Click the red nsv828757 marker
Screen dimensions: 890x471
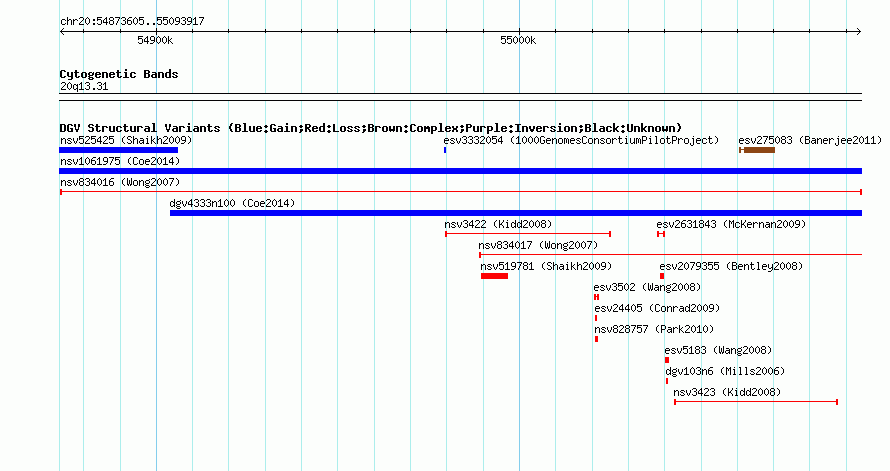click(x=596, y=339)
